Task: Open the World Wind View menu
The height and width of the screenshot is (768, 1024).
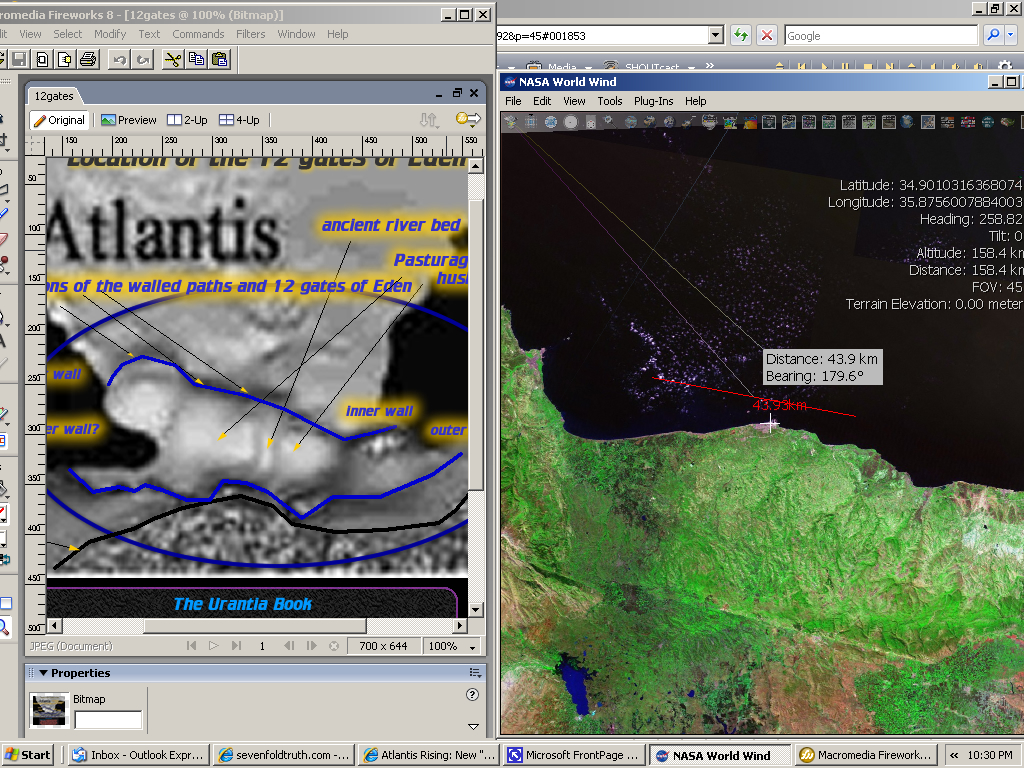Action: pyautogui.click(x=574, y=101)
